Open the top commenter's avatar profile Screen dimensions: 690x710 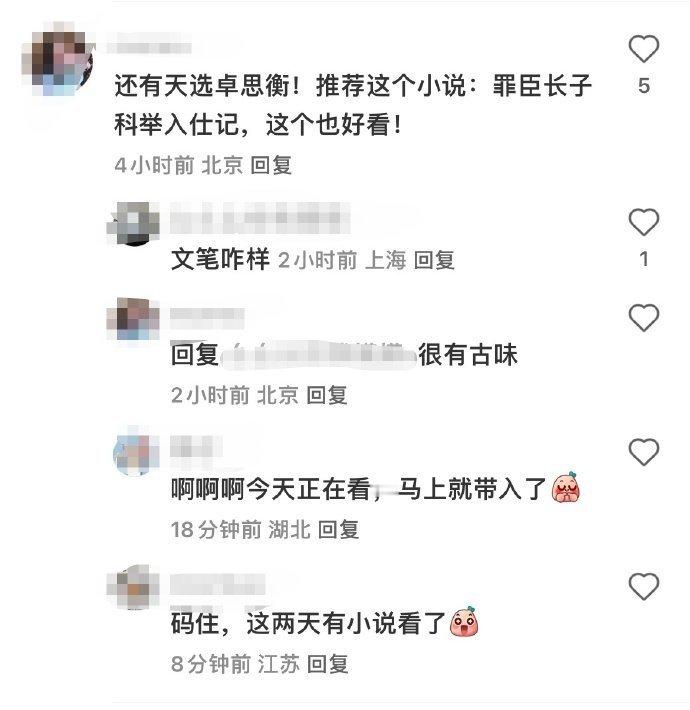tap(58, 59)
